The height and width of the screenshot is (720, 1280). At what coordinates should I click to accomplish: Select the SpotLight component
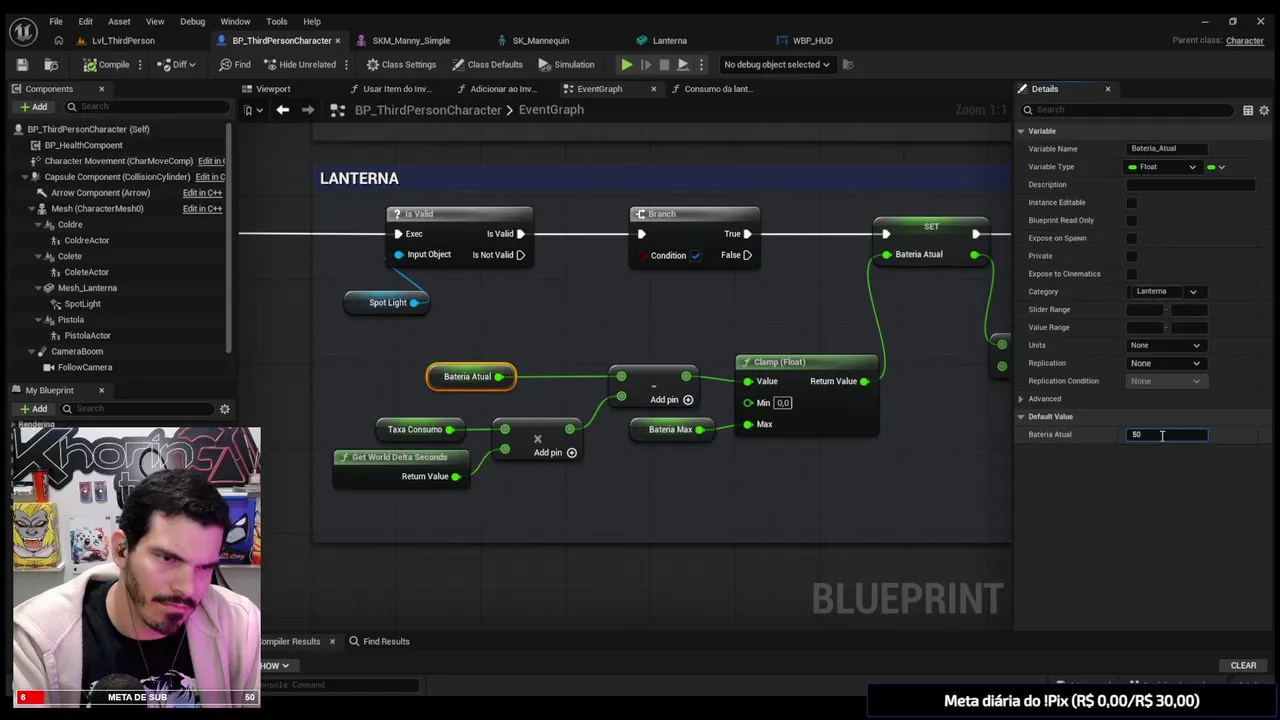82,304
